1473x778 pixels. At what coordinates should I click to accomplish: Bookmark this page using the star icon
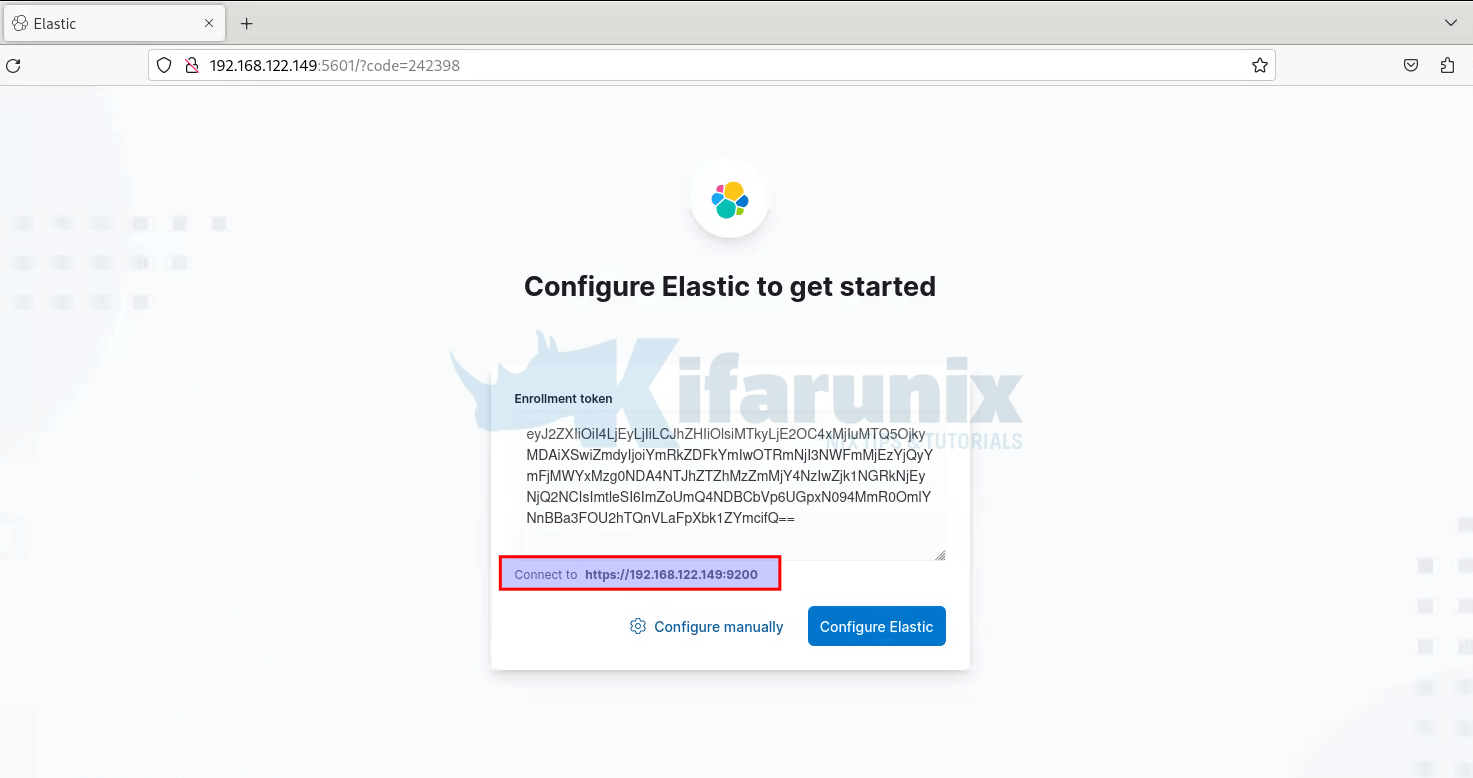click(1259, 66)
